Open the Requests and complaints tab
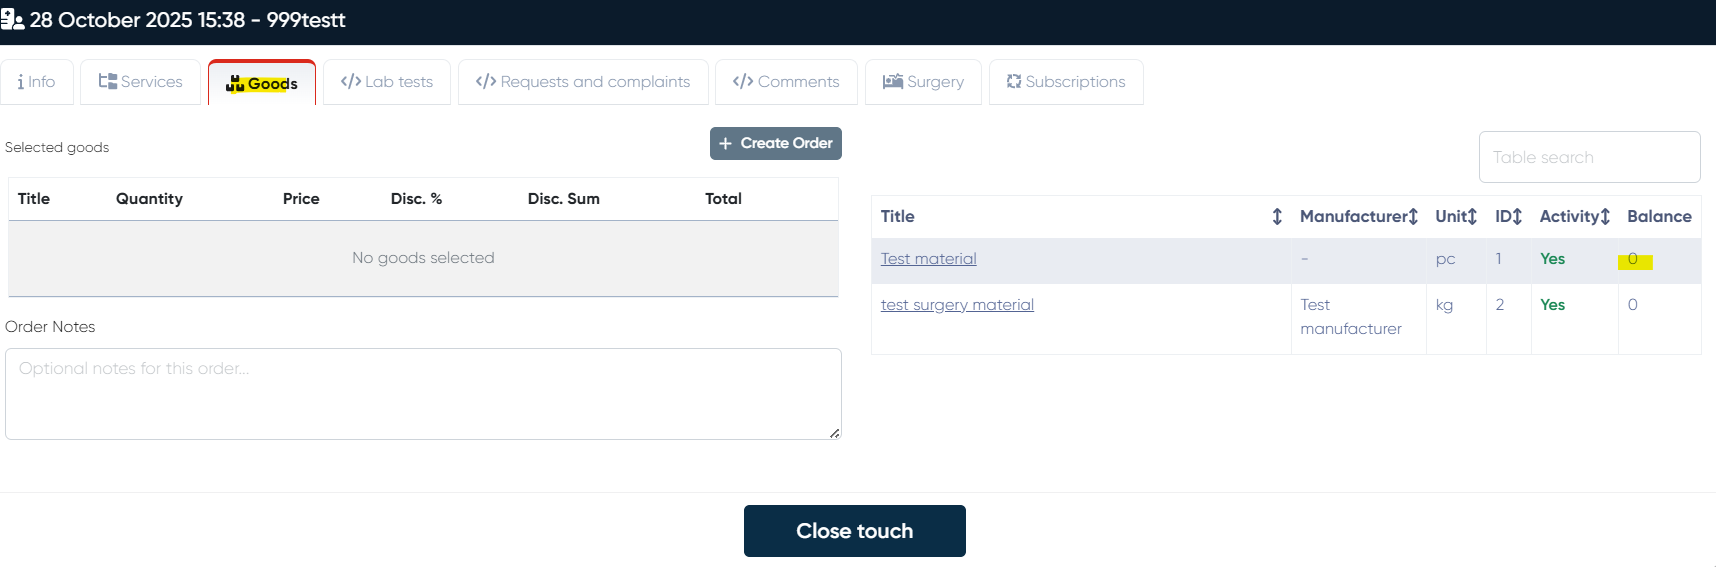This screenshot has height=567, width=1716. click(583, 82)
